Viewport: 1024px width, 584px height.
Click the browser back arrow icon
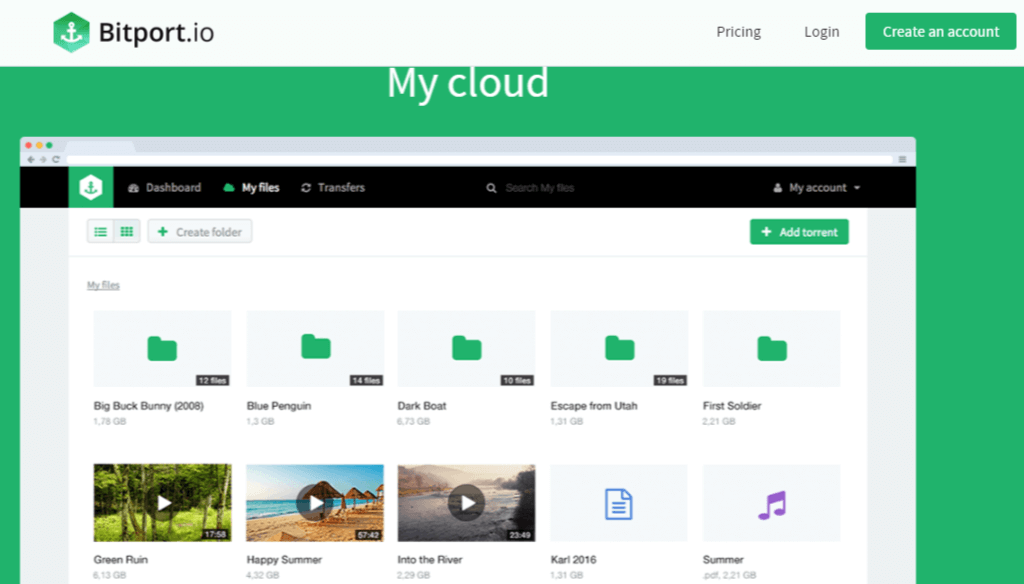pyautogui.click(x=31, y=159)
